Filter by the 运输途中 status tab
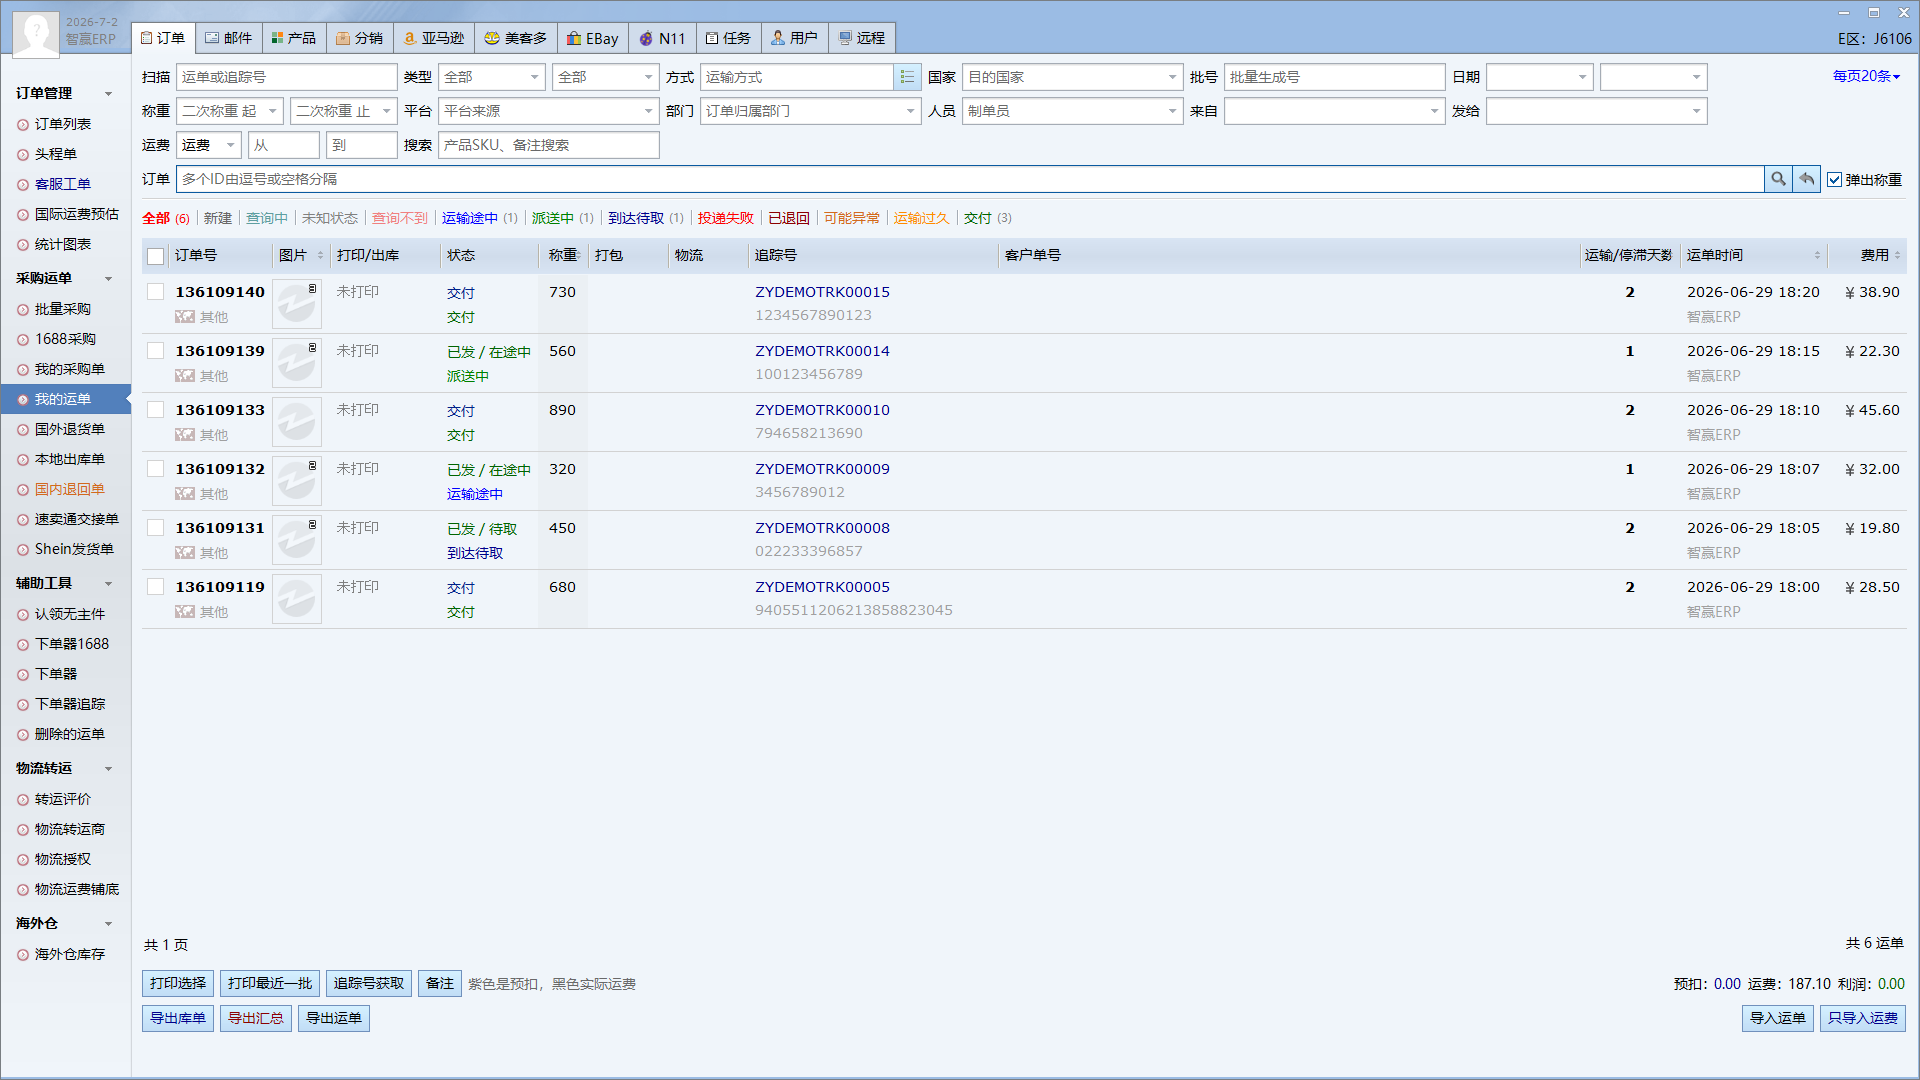Viewport: 1920px width, 1080px height. pos(469,218)
